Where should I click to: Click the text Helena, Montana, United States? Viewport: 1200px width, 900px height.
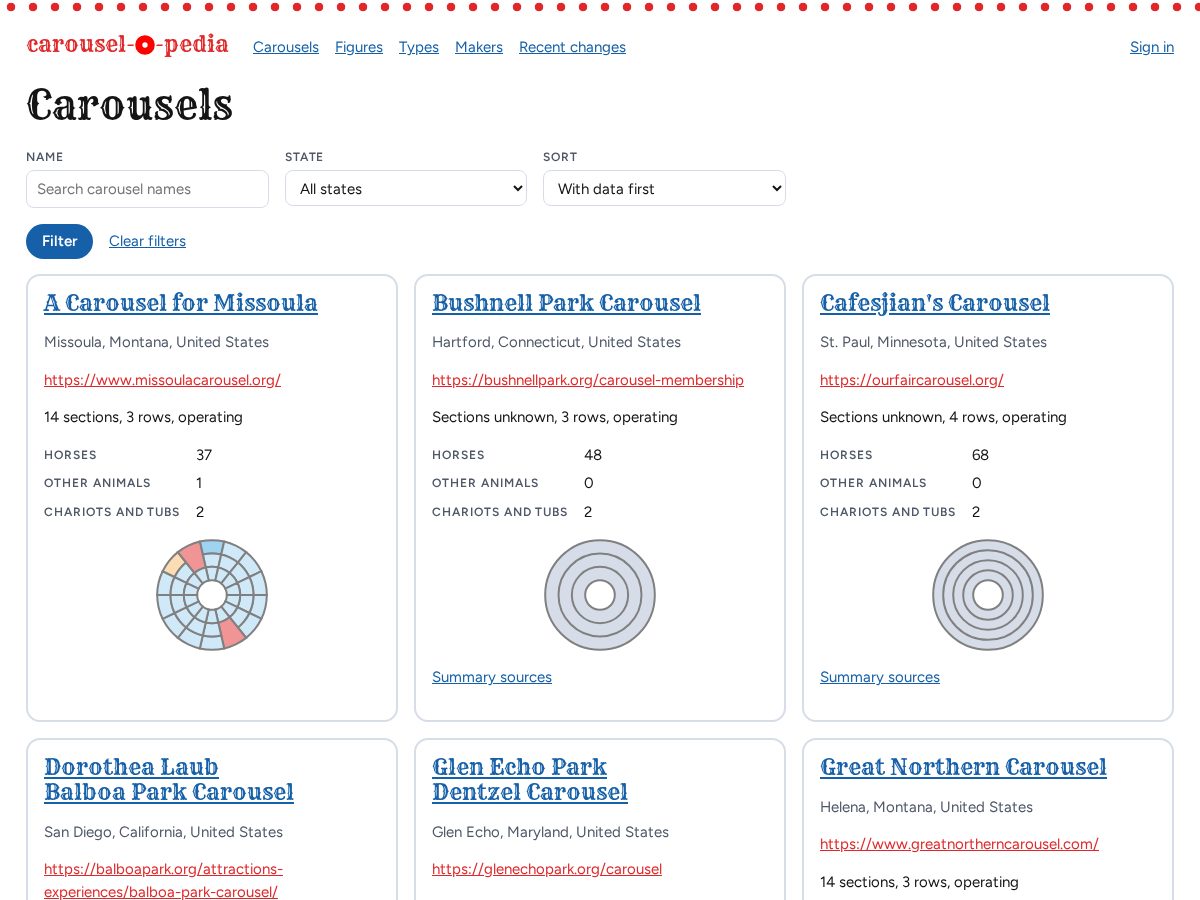tap(926, 807)
